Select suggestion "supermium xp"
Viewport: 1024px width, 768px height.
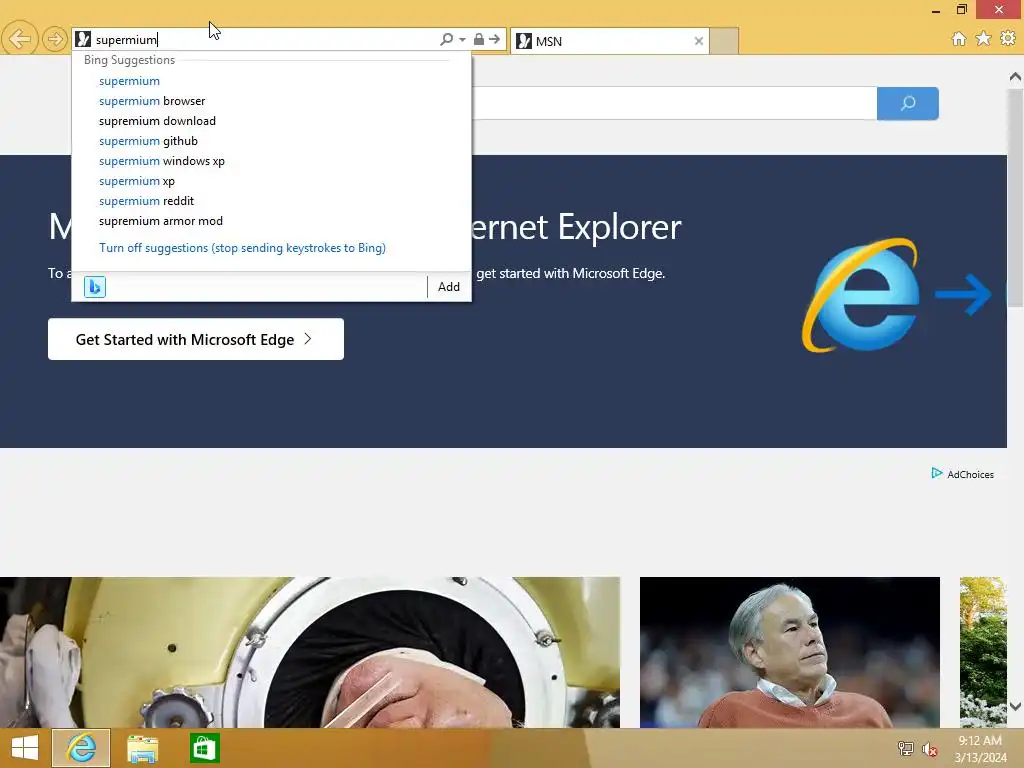137,181
